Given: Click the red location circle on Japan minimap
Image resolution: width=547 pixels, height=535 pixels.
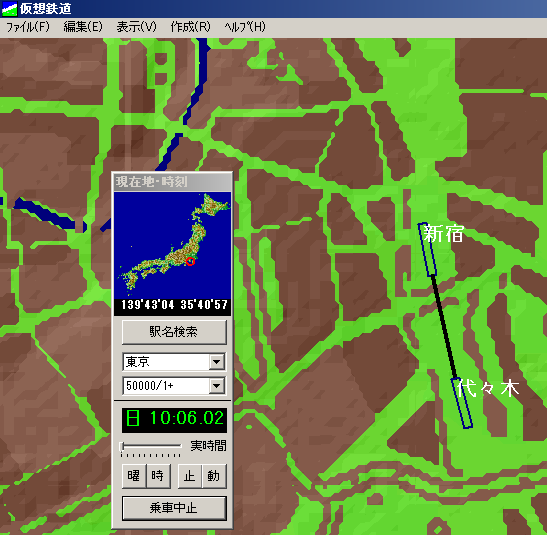Looking at the screenshot, I should click(190, 261).
